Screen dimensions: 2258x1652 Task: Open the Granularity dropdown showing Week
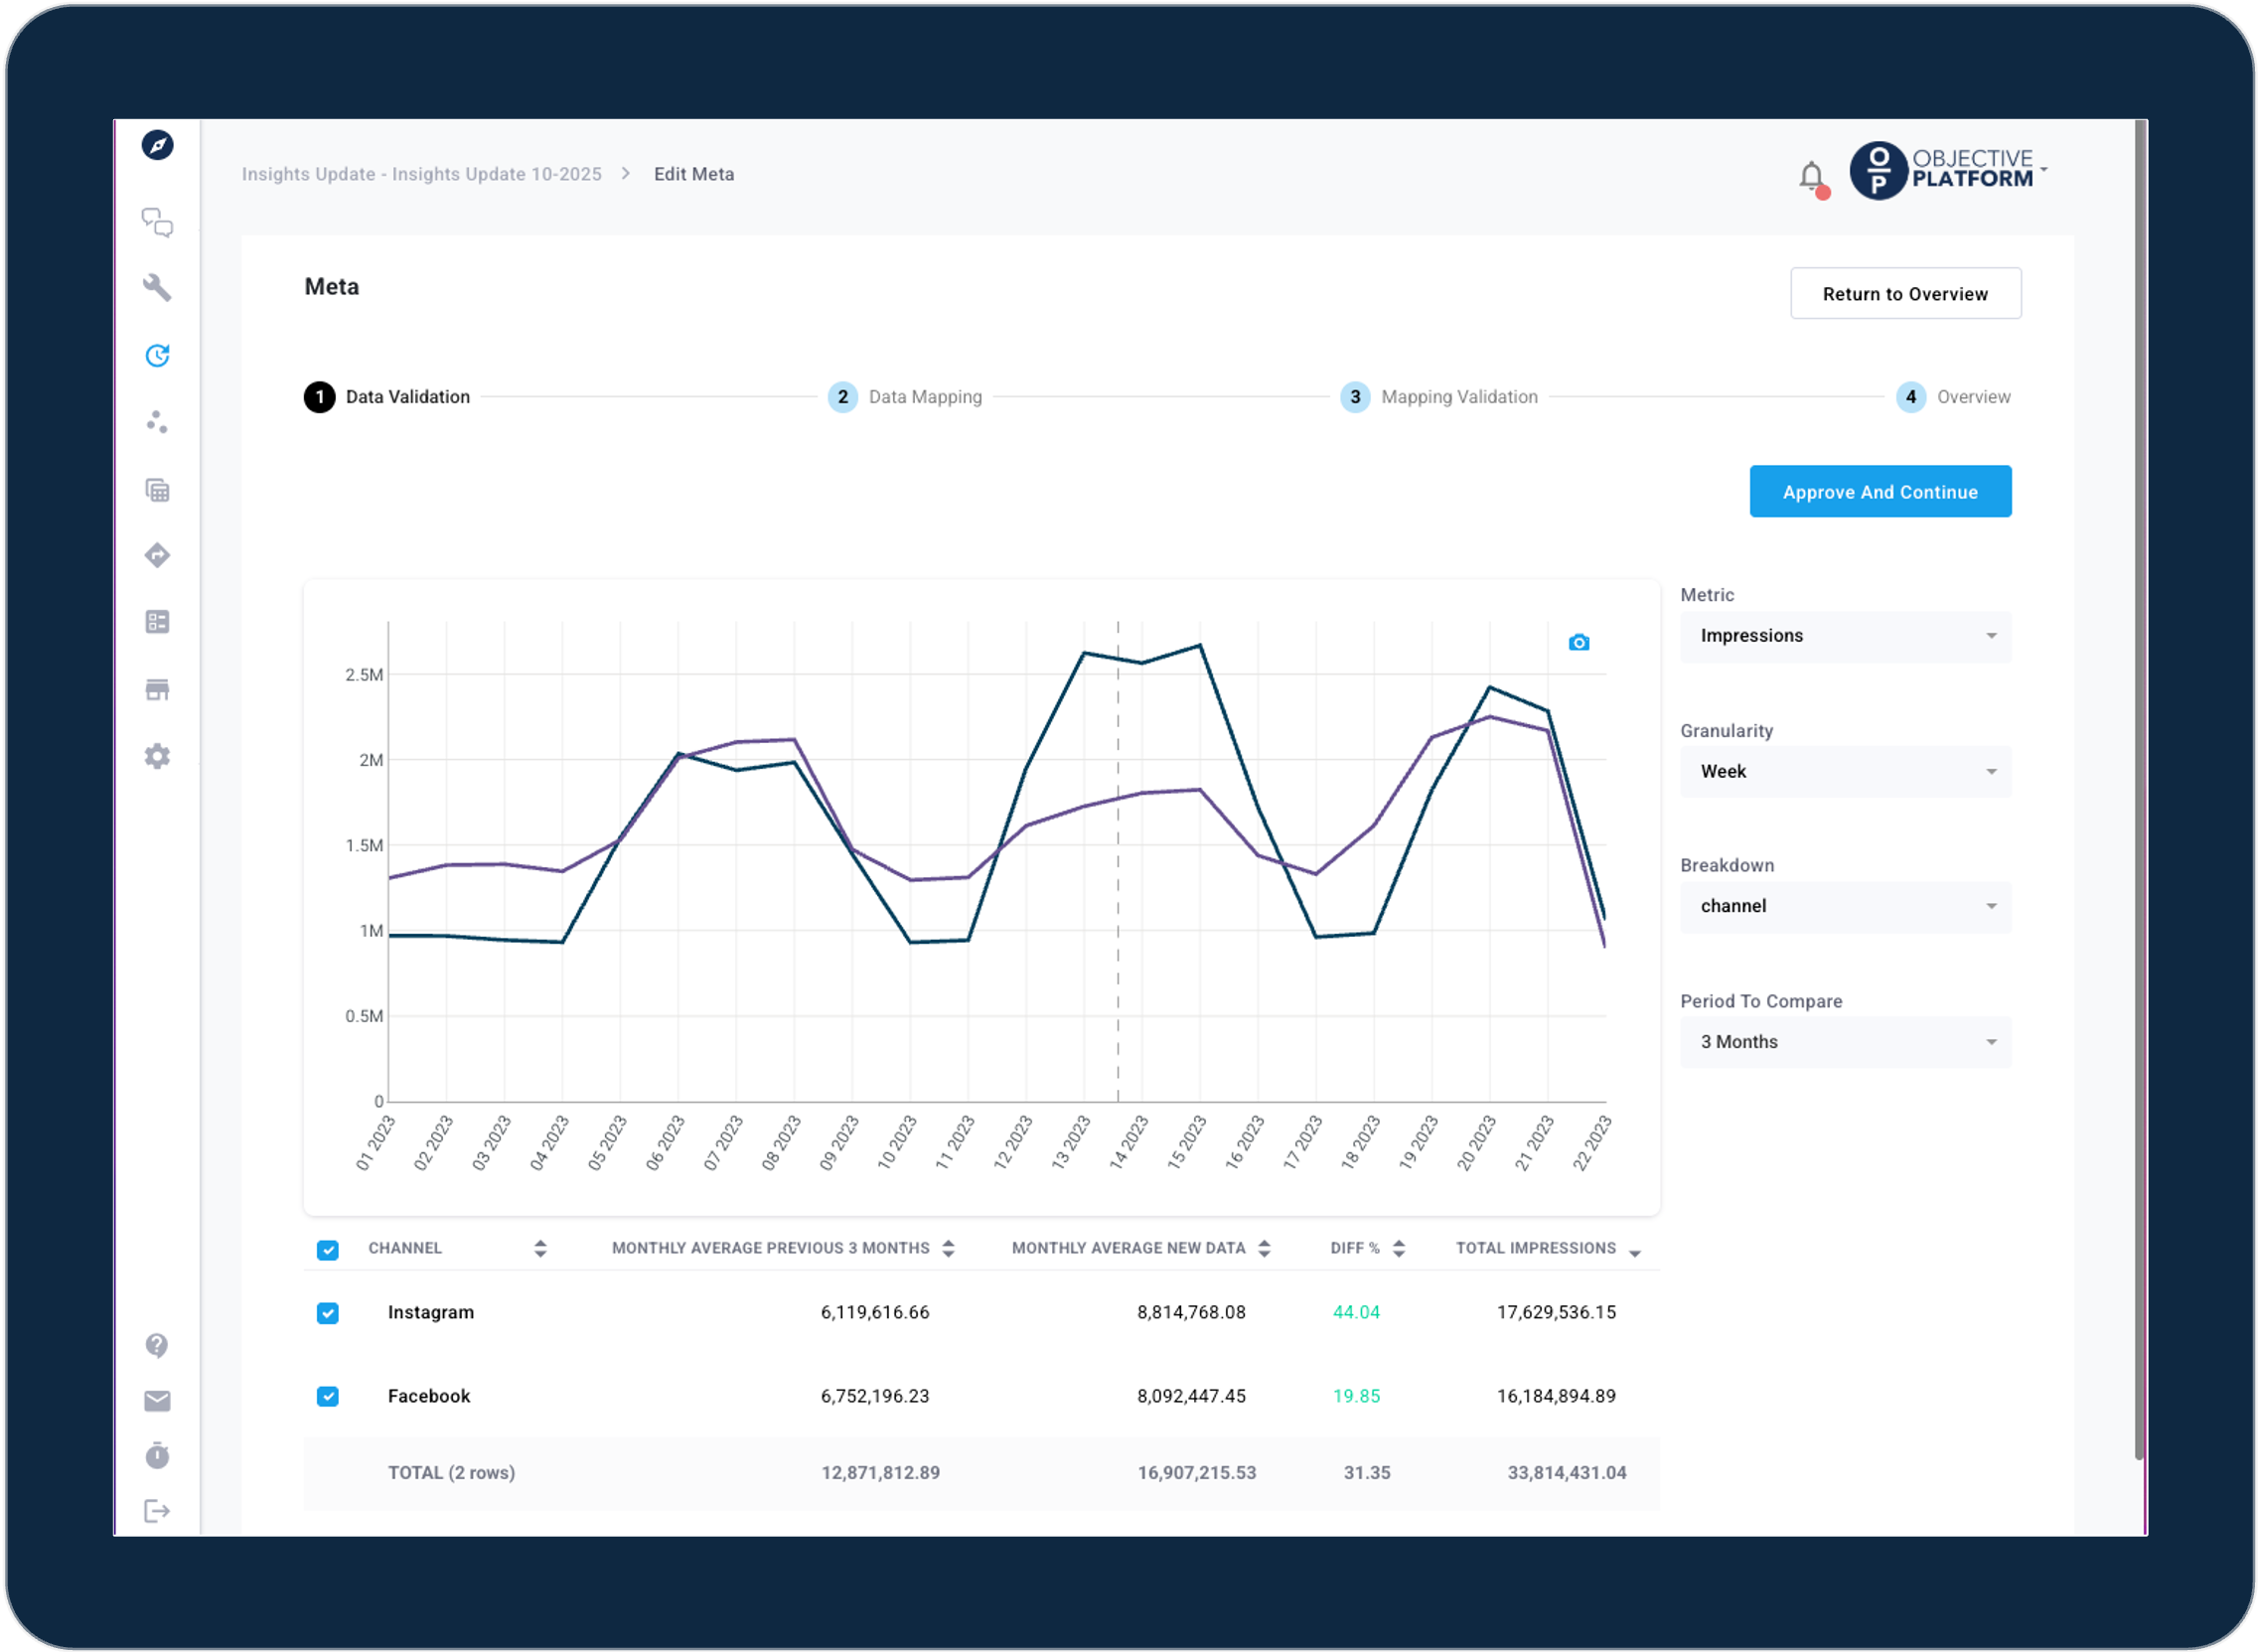pyautogui.click(x=1845, y=772)
